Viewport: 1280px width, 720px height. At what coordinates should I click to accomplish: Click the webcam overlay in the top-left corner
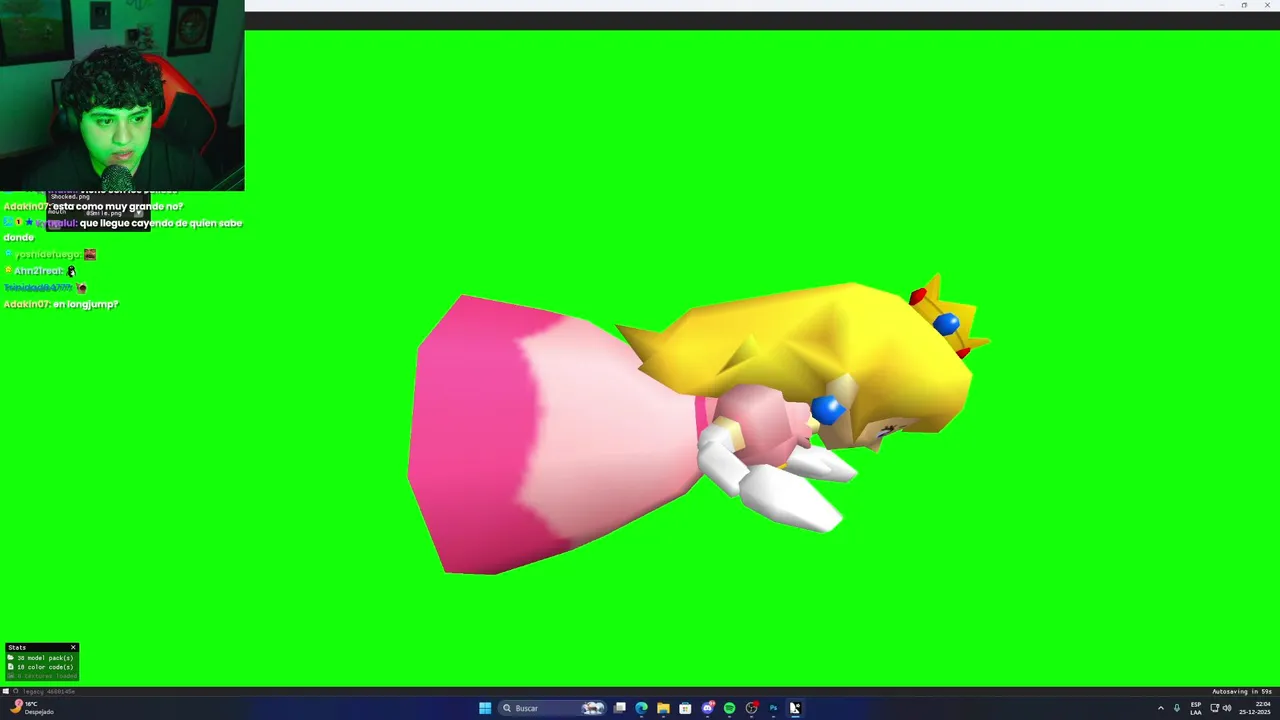(122, 95)
